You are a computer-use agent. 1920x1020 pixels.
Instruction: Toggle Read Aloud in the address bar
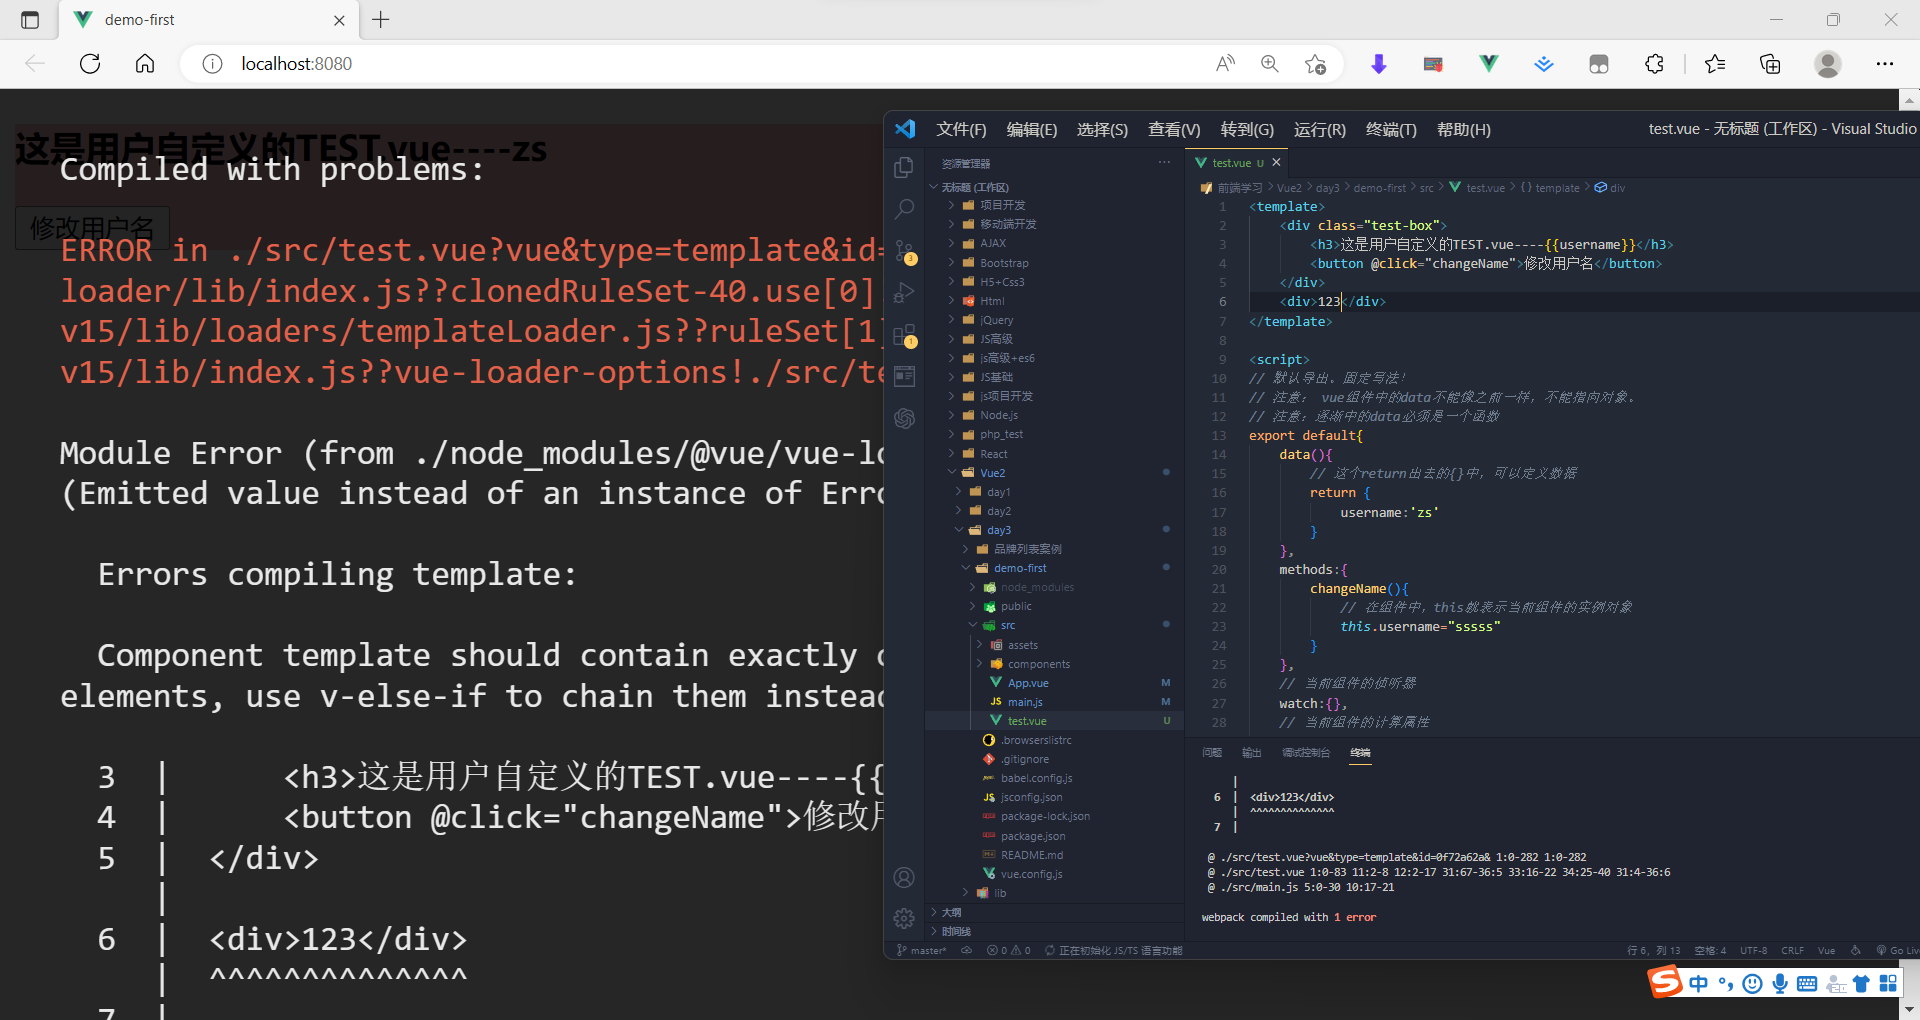click(1224, 63)
